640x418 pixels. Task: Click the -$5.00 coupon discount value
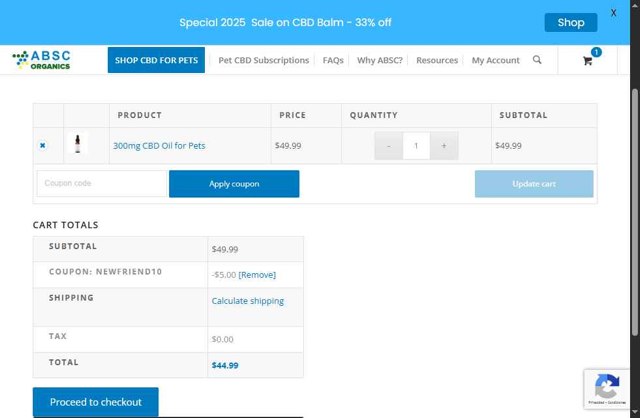click(224, 275)
